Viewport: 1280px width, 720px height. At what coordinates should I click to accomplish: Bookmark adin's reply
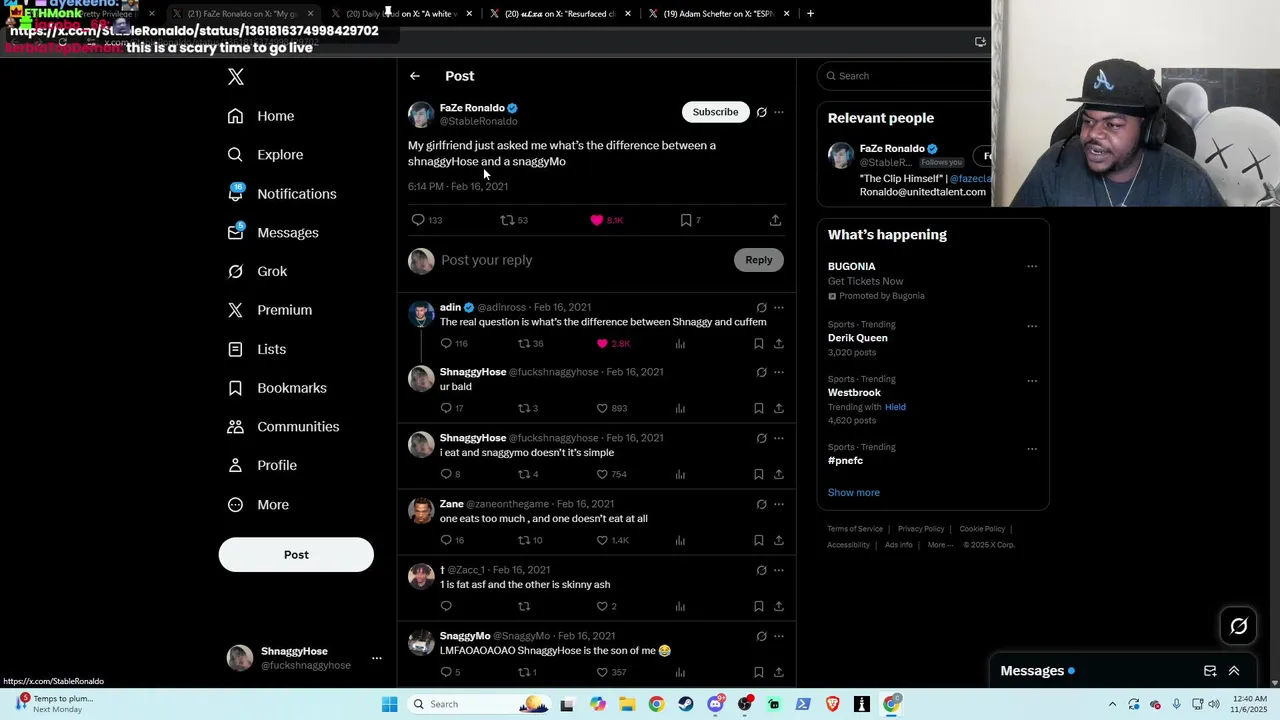(x=759, y=343)
